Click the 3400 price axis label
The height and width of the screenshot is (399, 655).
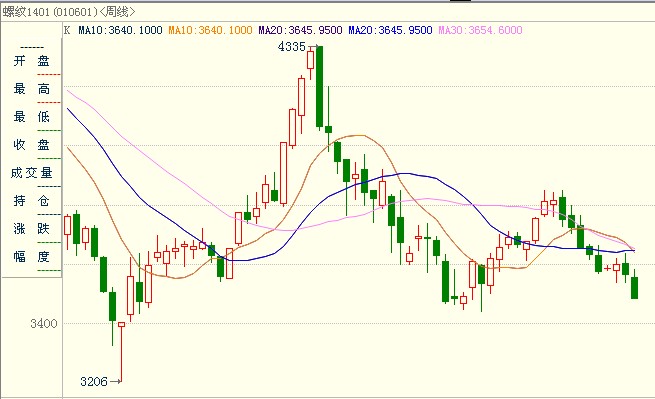43,323
